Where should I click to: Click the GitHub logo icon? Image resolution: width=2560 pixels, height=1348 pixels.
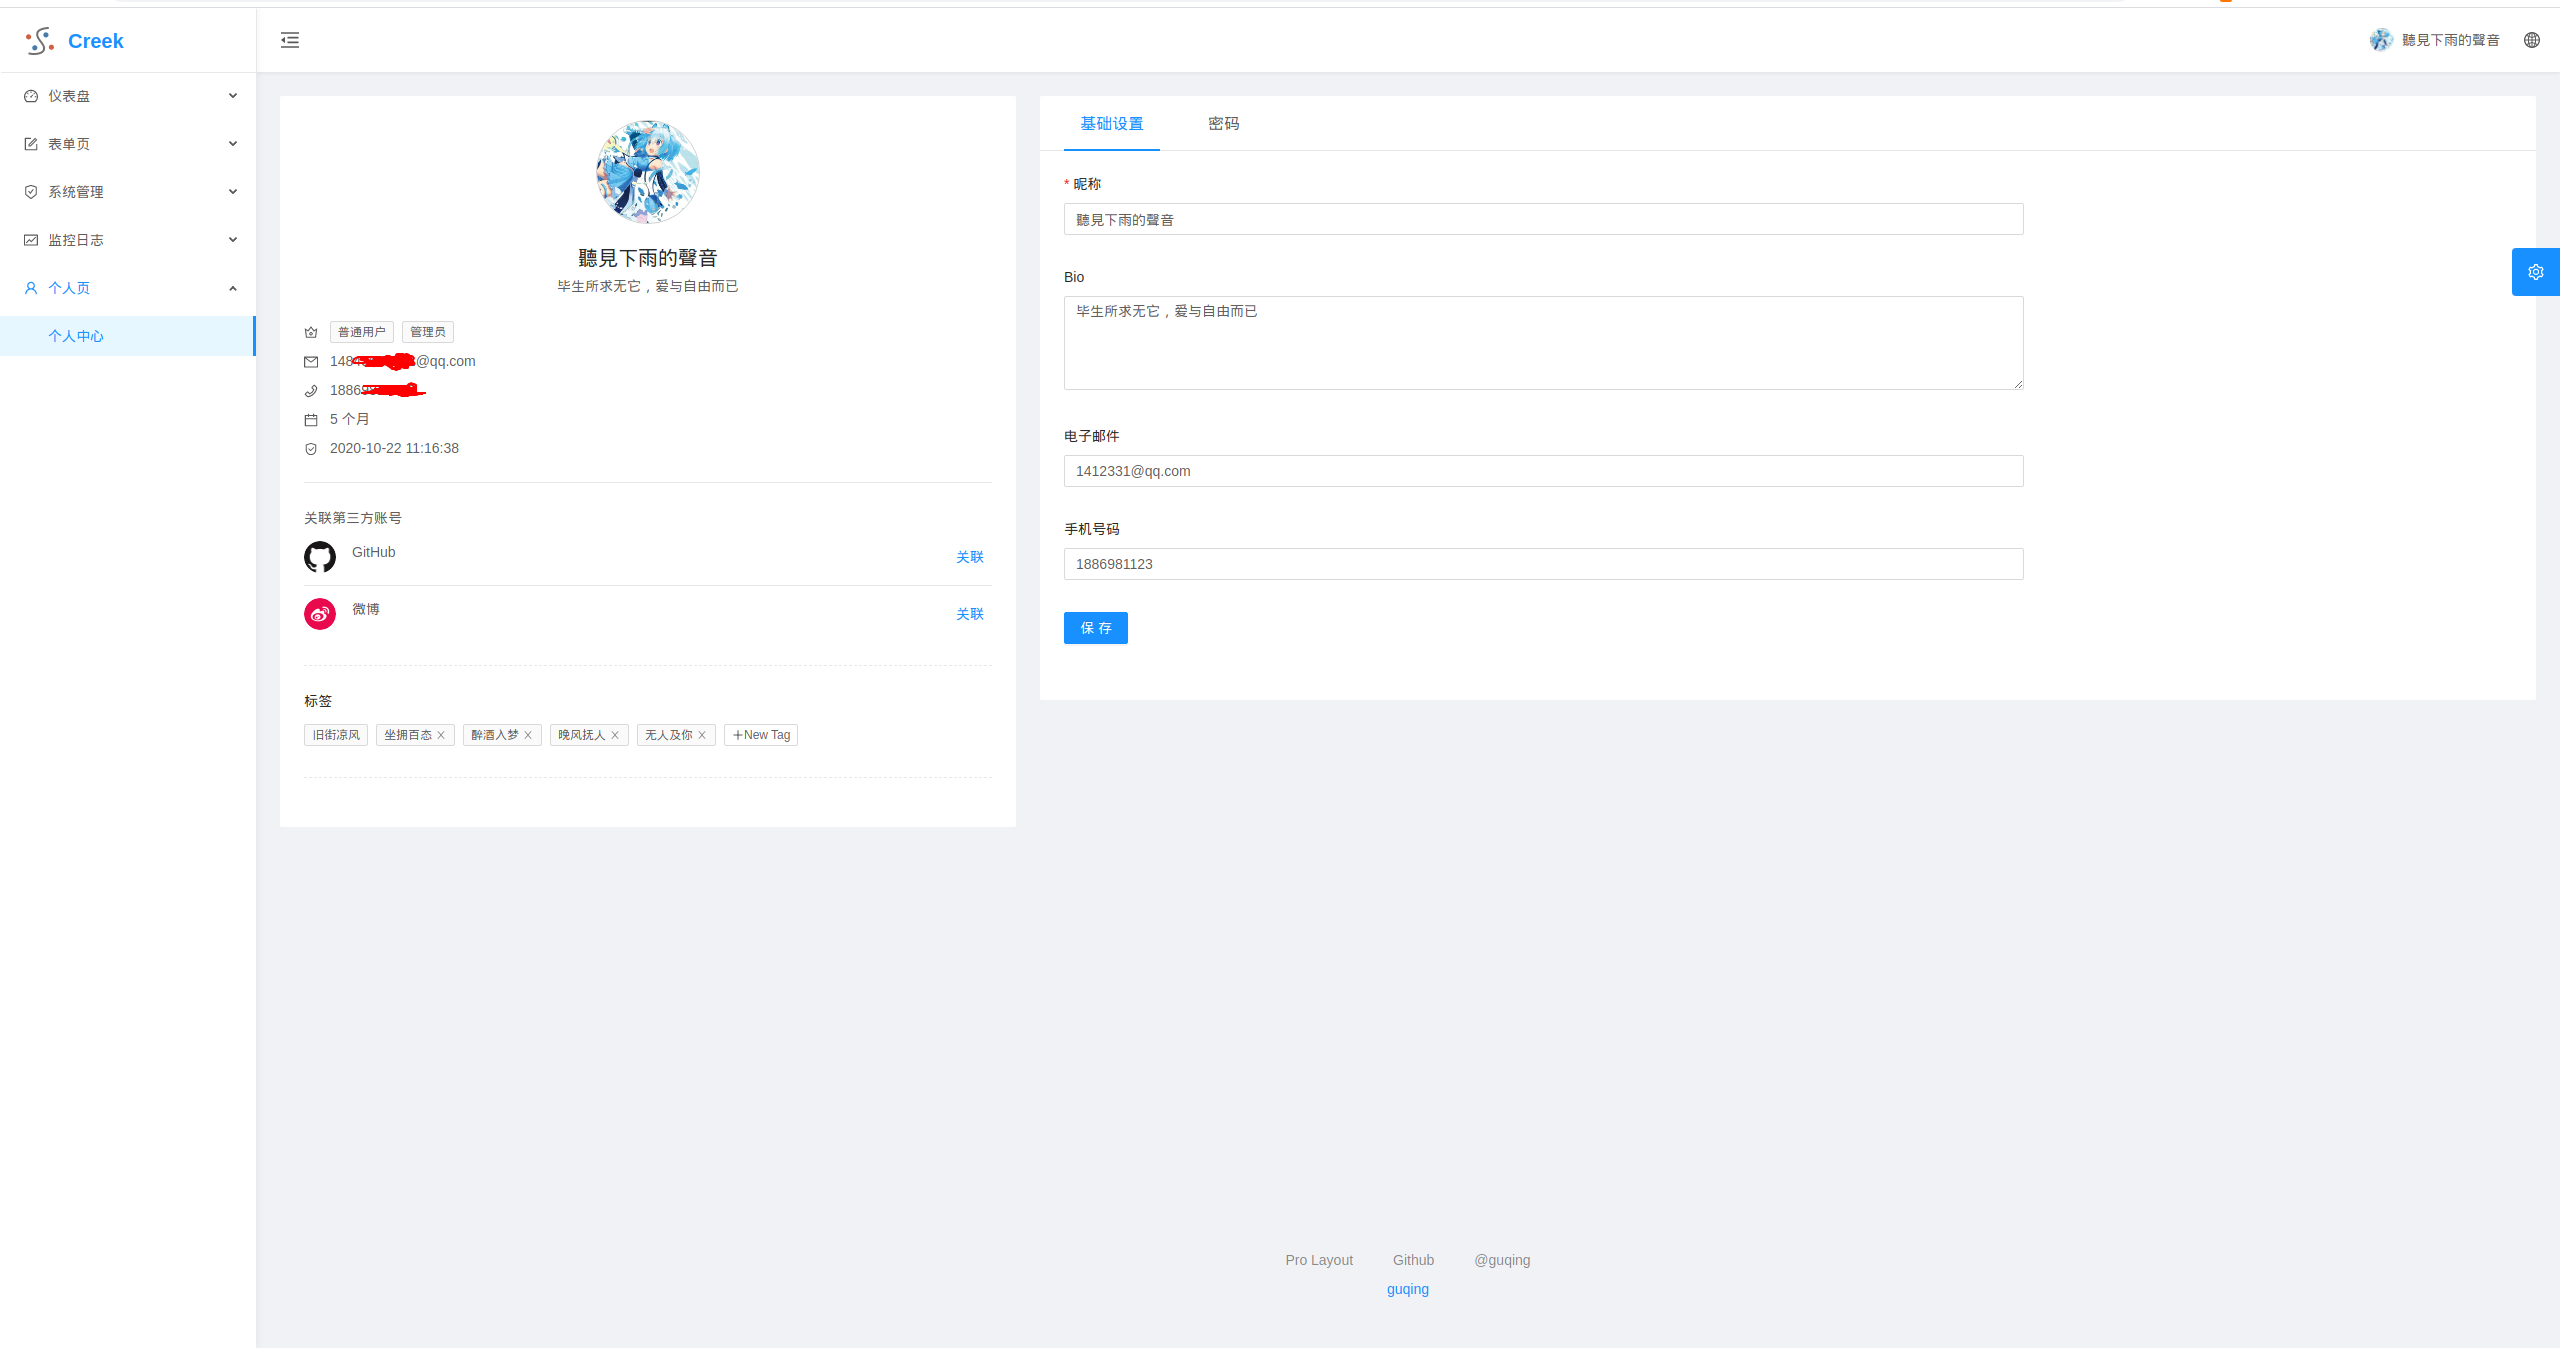pyautogui.click(x=320, y=557)
